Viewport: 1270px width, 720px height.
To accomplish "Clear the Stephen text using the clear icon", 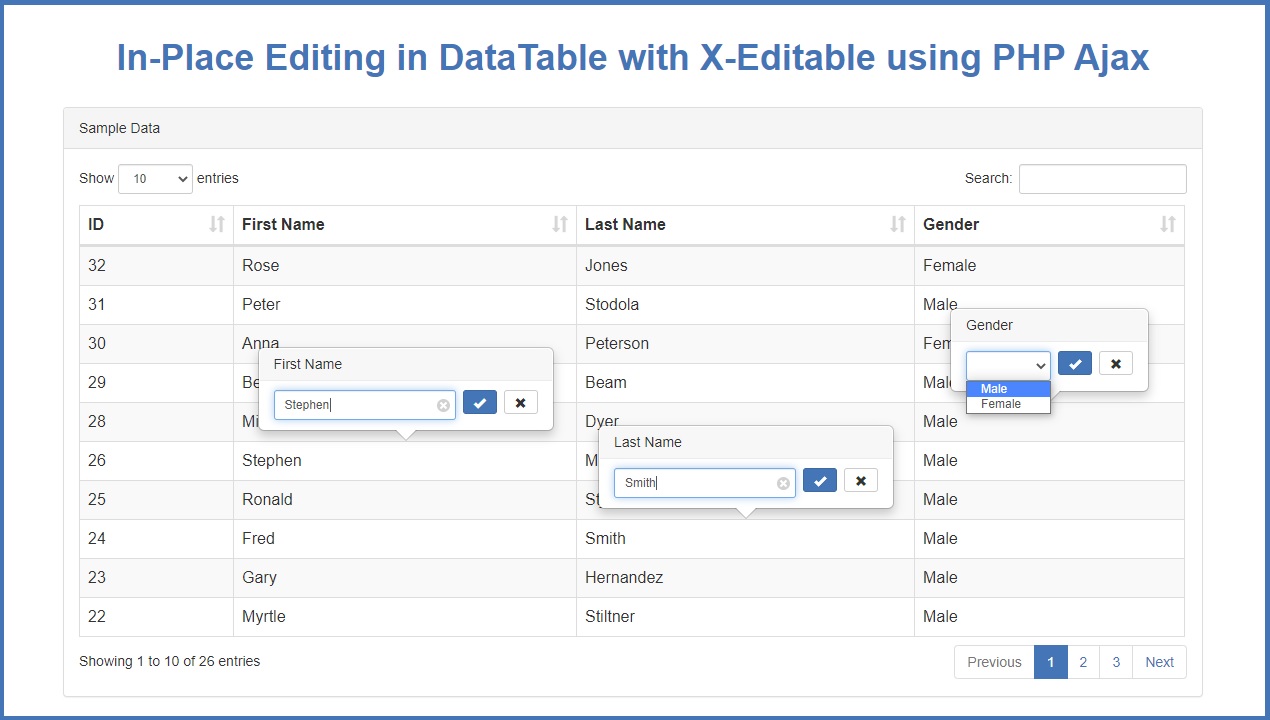I will click(x=443, y=404).
